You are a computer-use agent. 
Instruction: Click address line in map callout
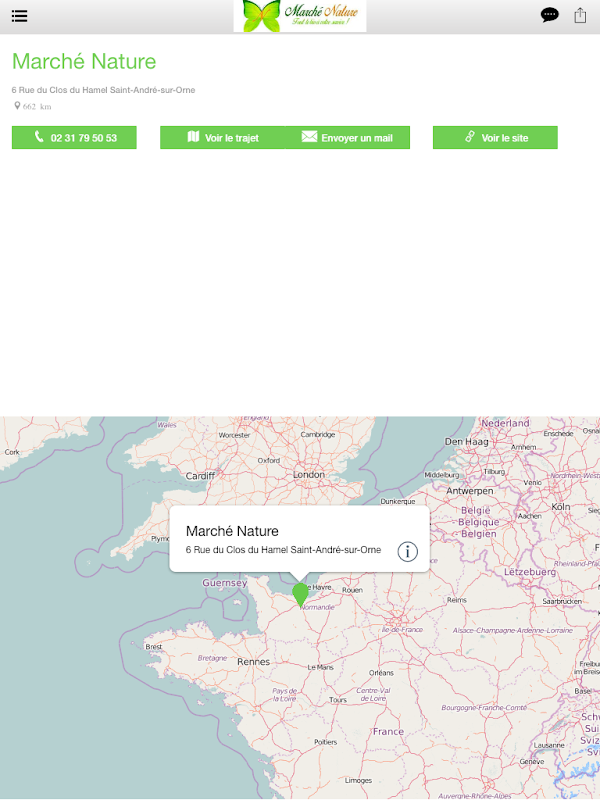pos(283,550)
